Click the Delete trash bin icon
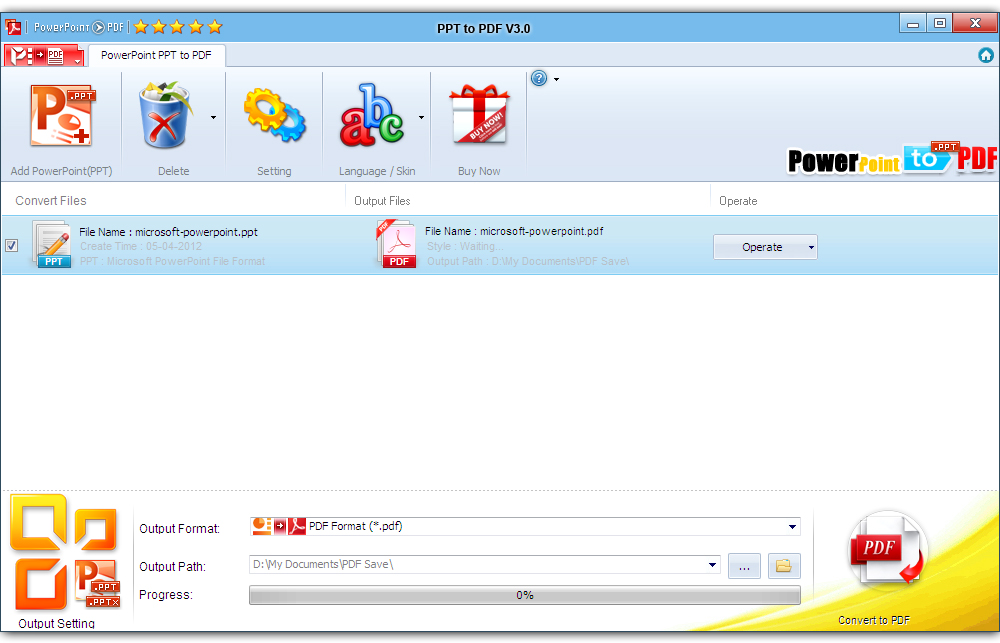1000x643 pixels. (x=165, y=115)
